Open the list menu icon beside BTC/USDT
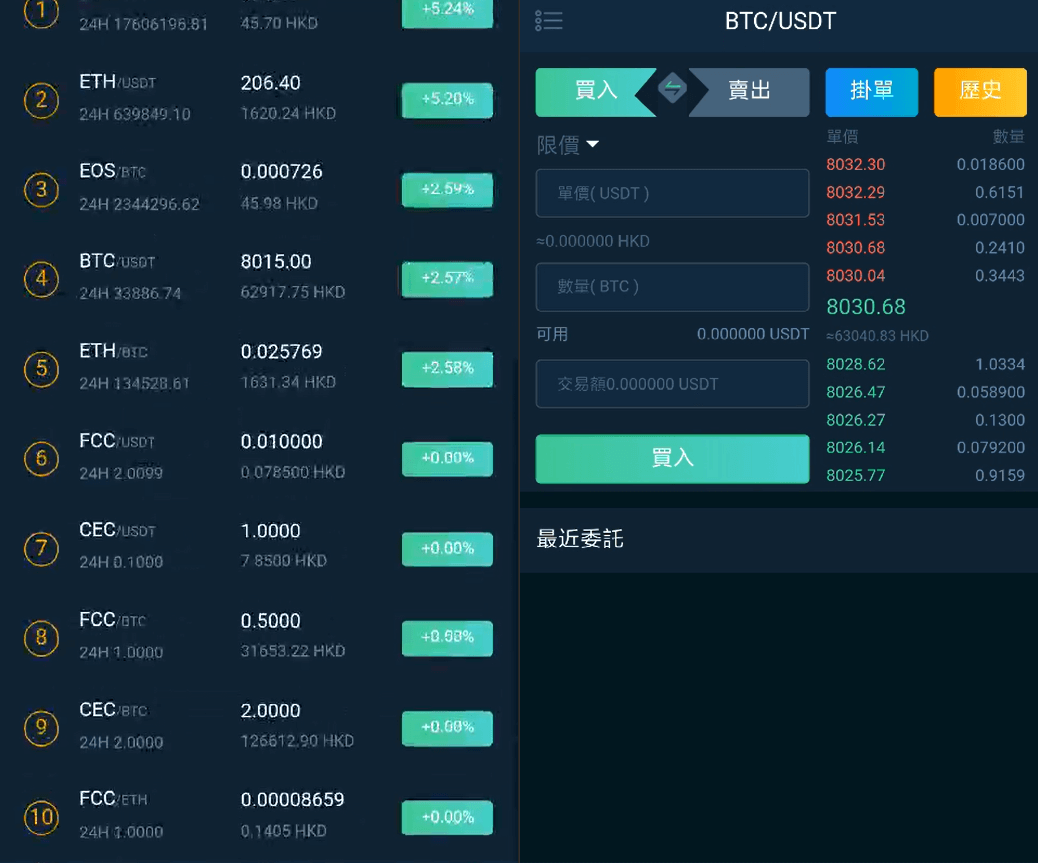 click(549, 21)
